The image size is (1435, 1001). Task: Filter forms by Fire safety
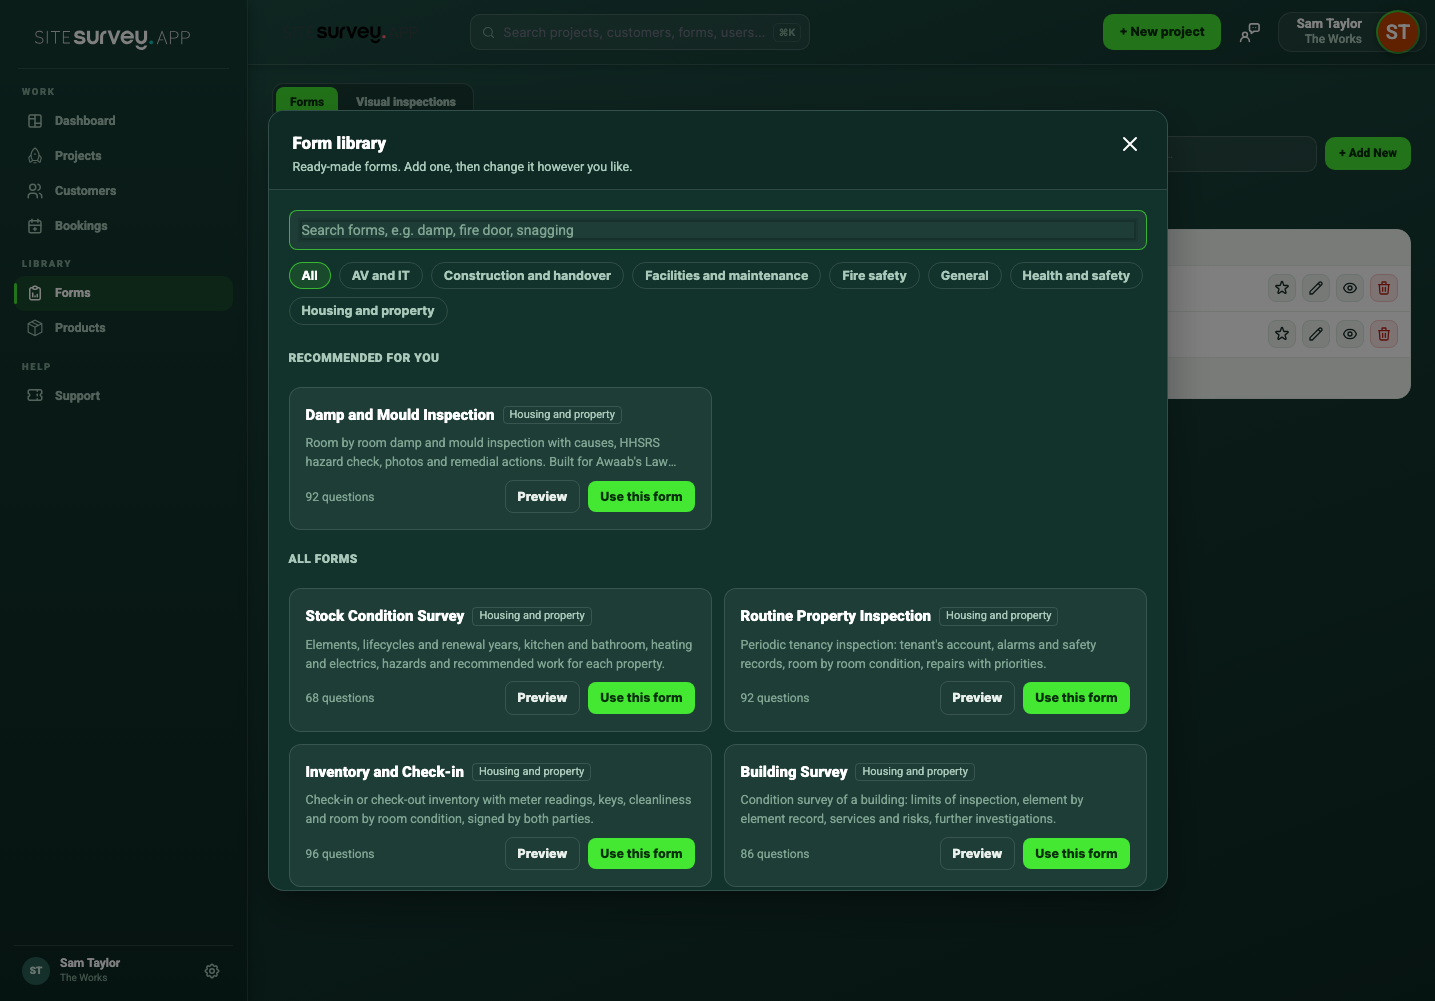point(874,276)
